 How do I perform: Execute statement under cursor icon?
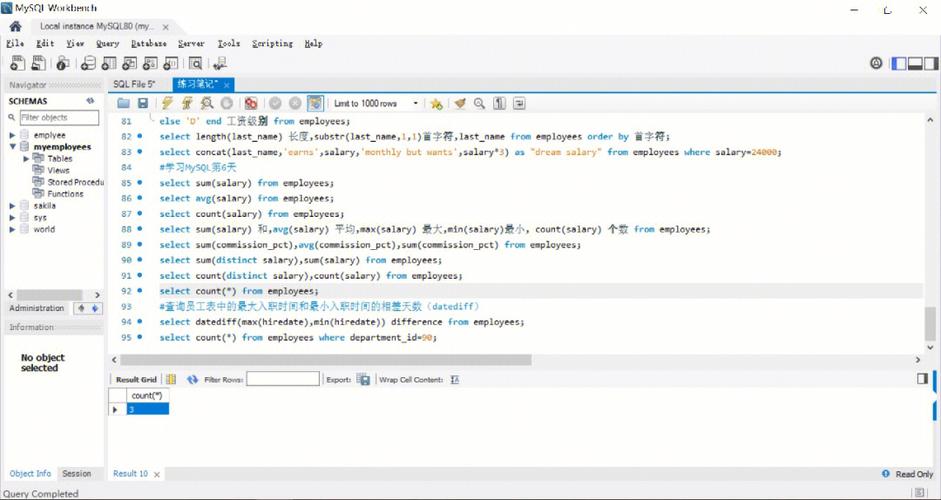click(x=187, y=103)
